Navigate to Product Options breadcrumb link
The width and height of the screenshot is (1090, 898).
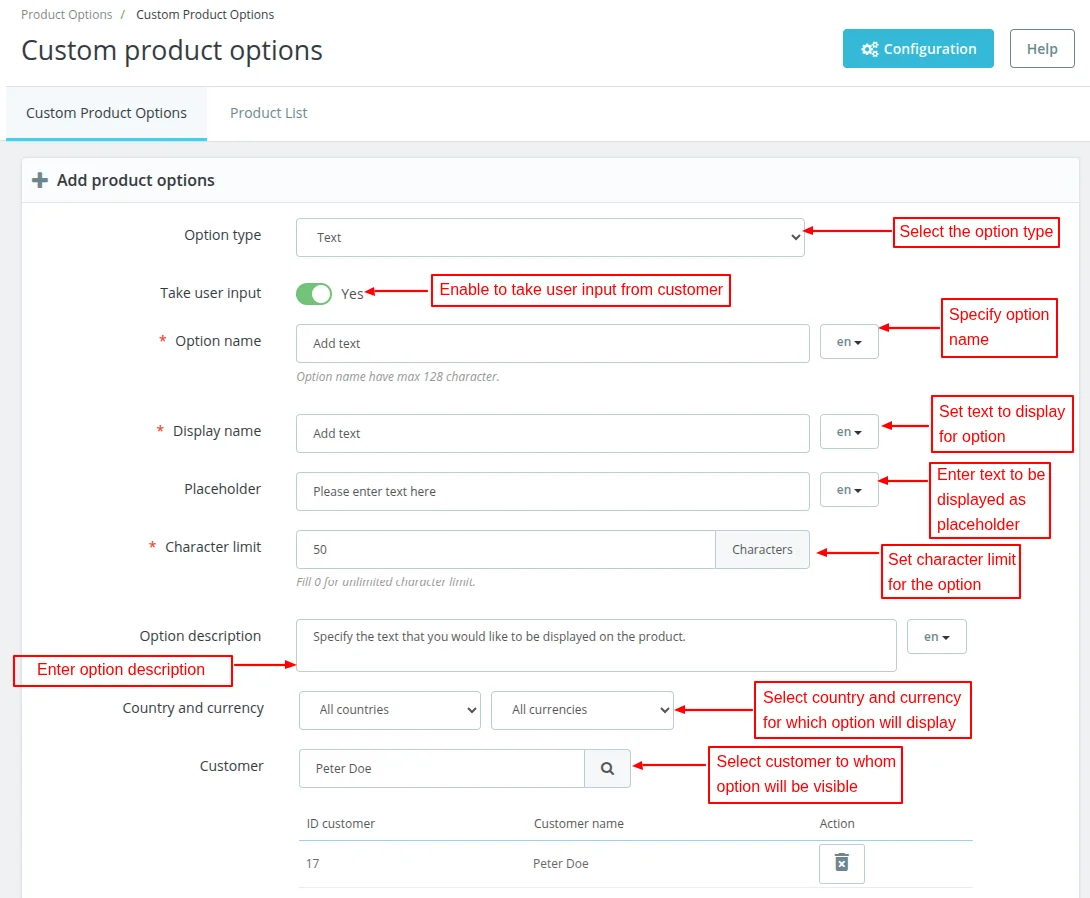(x=66, y=14)
